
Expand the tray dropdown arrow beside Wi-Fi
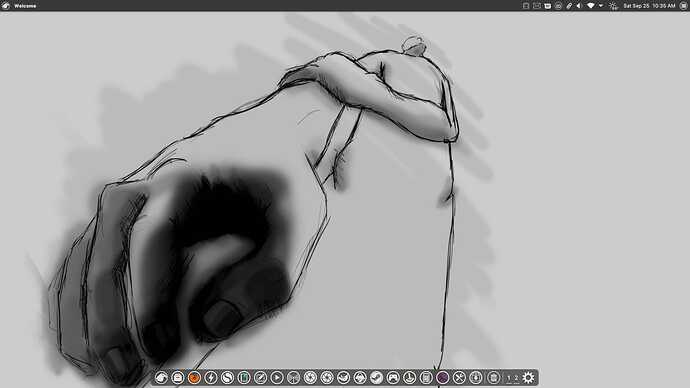(601, 6)
